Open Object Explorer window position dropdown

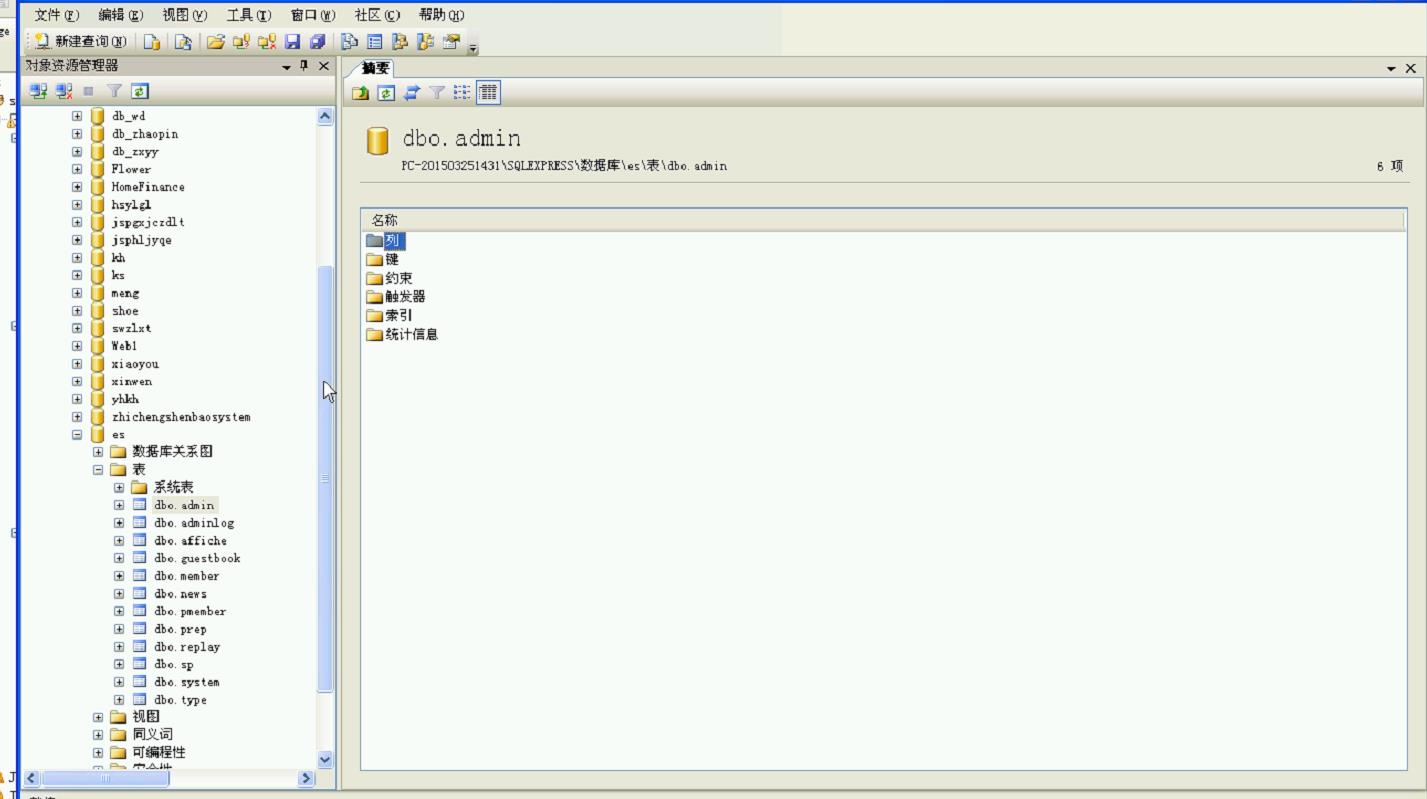click(287, 67)
